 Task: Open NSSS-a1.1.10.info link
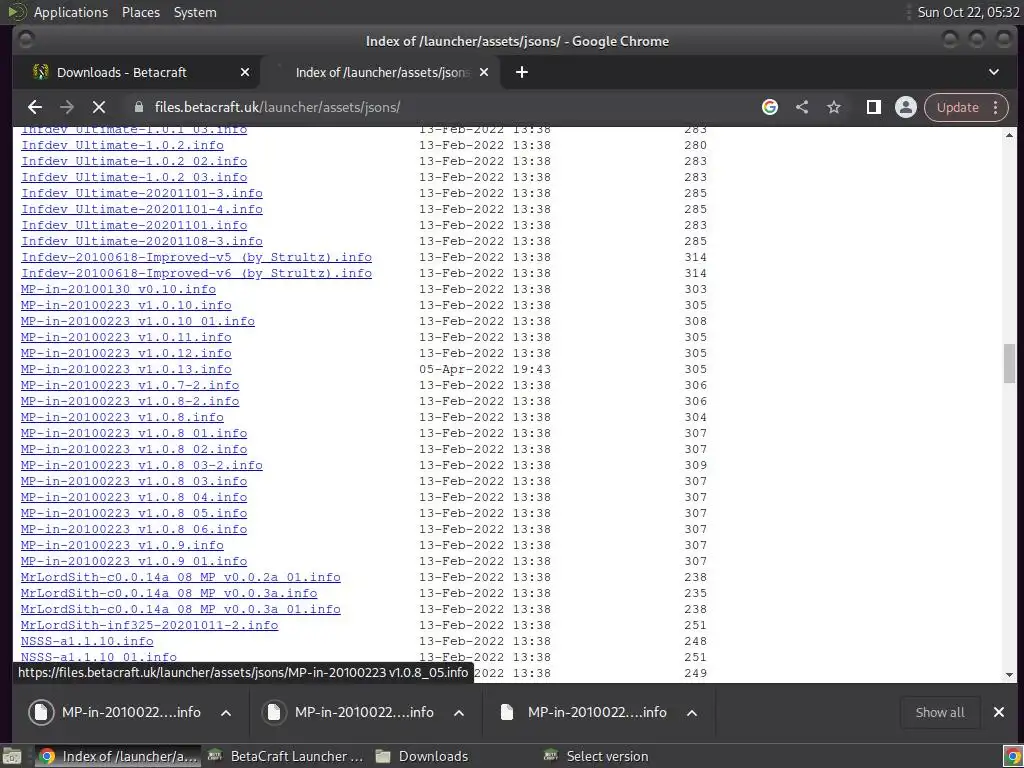click(x=87, y=641)
